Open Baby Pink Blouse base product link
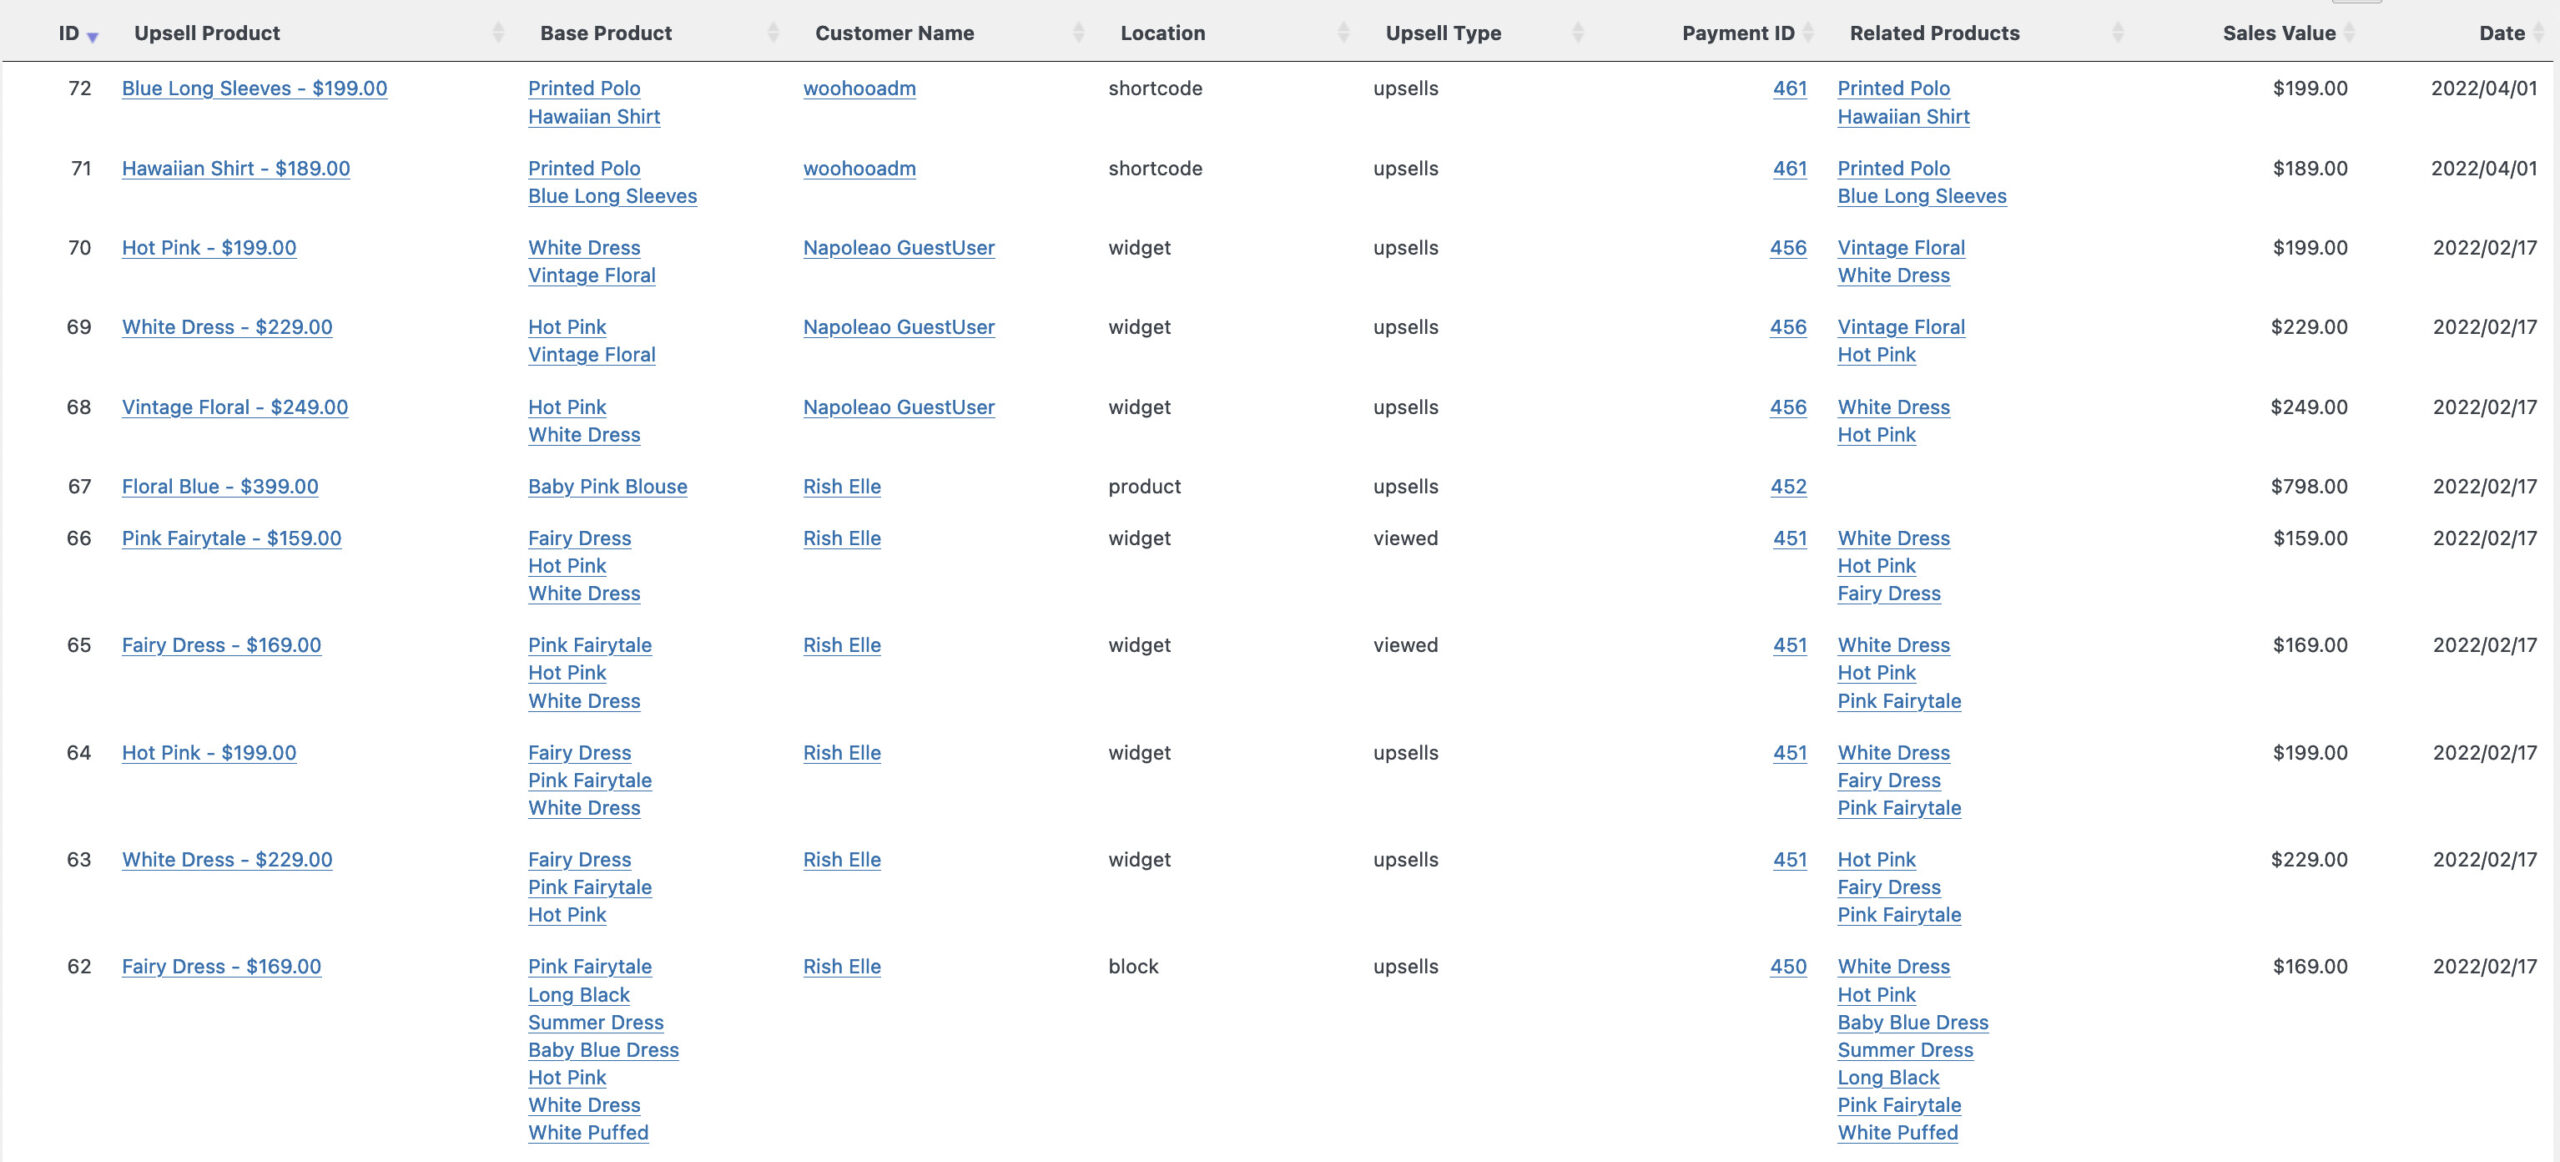The height and width of the screenshot is (1162, 2560). (608, 487)
